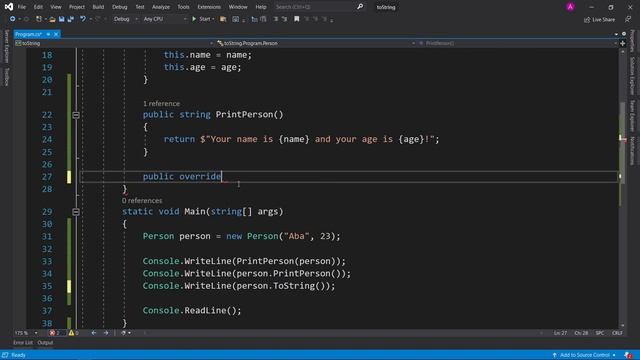Collapse the PrintPerson method at line 22
The height and width of the screenshot is (360, 640).
(x=76, y=115)
